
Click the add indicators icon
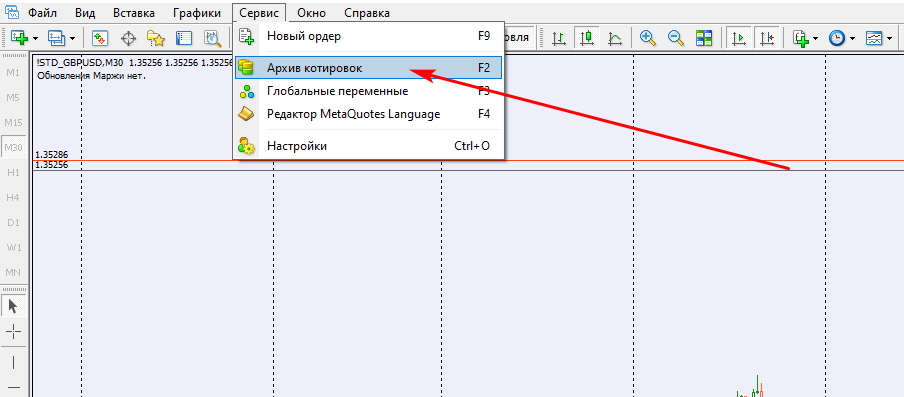click(800, 38)
